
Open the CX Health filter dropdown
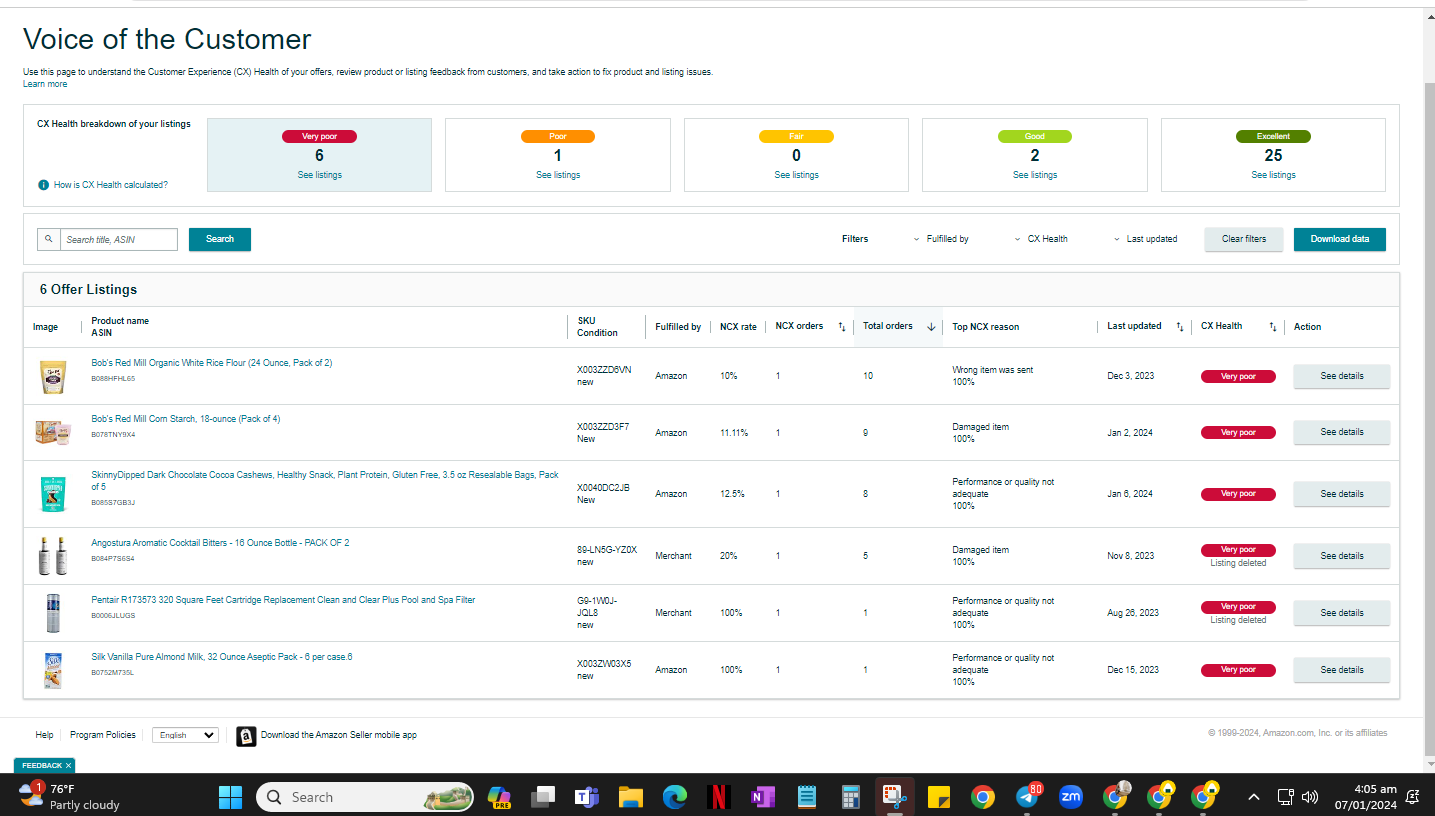1041,239
